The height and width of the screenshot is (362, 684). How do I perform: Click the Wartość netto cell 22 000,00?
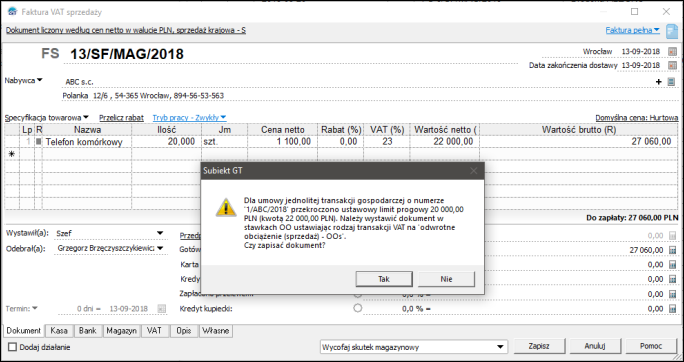(x=445, y=142)
